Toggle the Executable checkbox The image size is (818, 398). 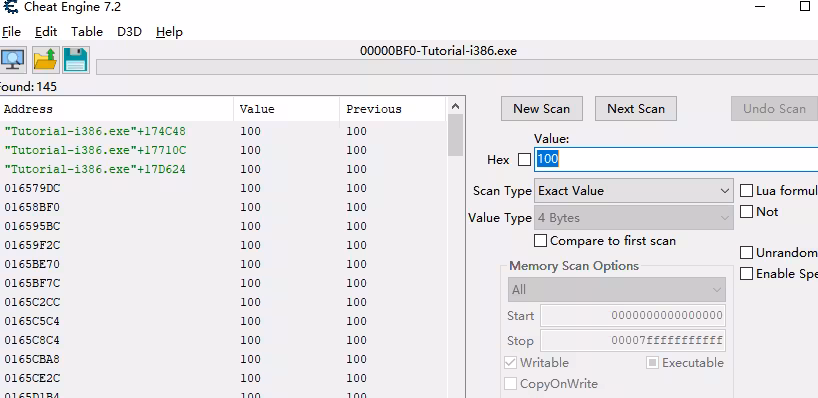tap(652, 363)
